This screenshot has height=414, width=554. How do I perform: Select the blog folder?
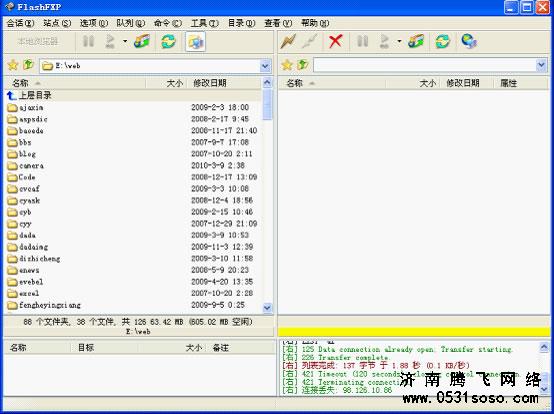[x=22, y=154]
